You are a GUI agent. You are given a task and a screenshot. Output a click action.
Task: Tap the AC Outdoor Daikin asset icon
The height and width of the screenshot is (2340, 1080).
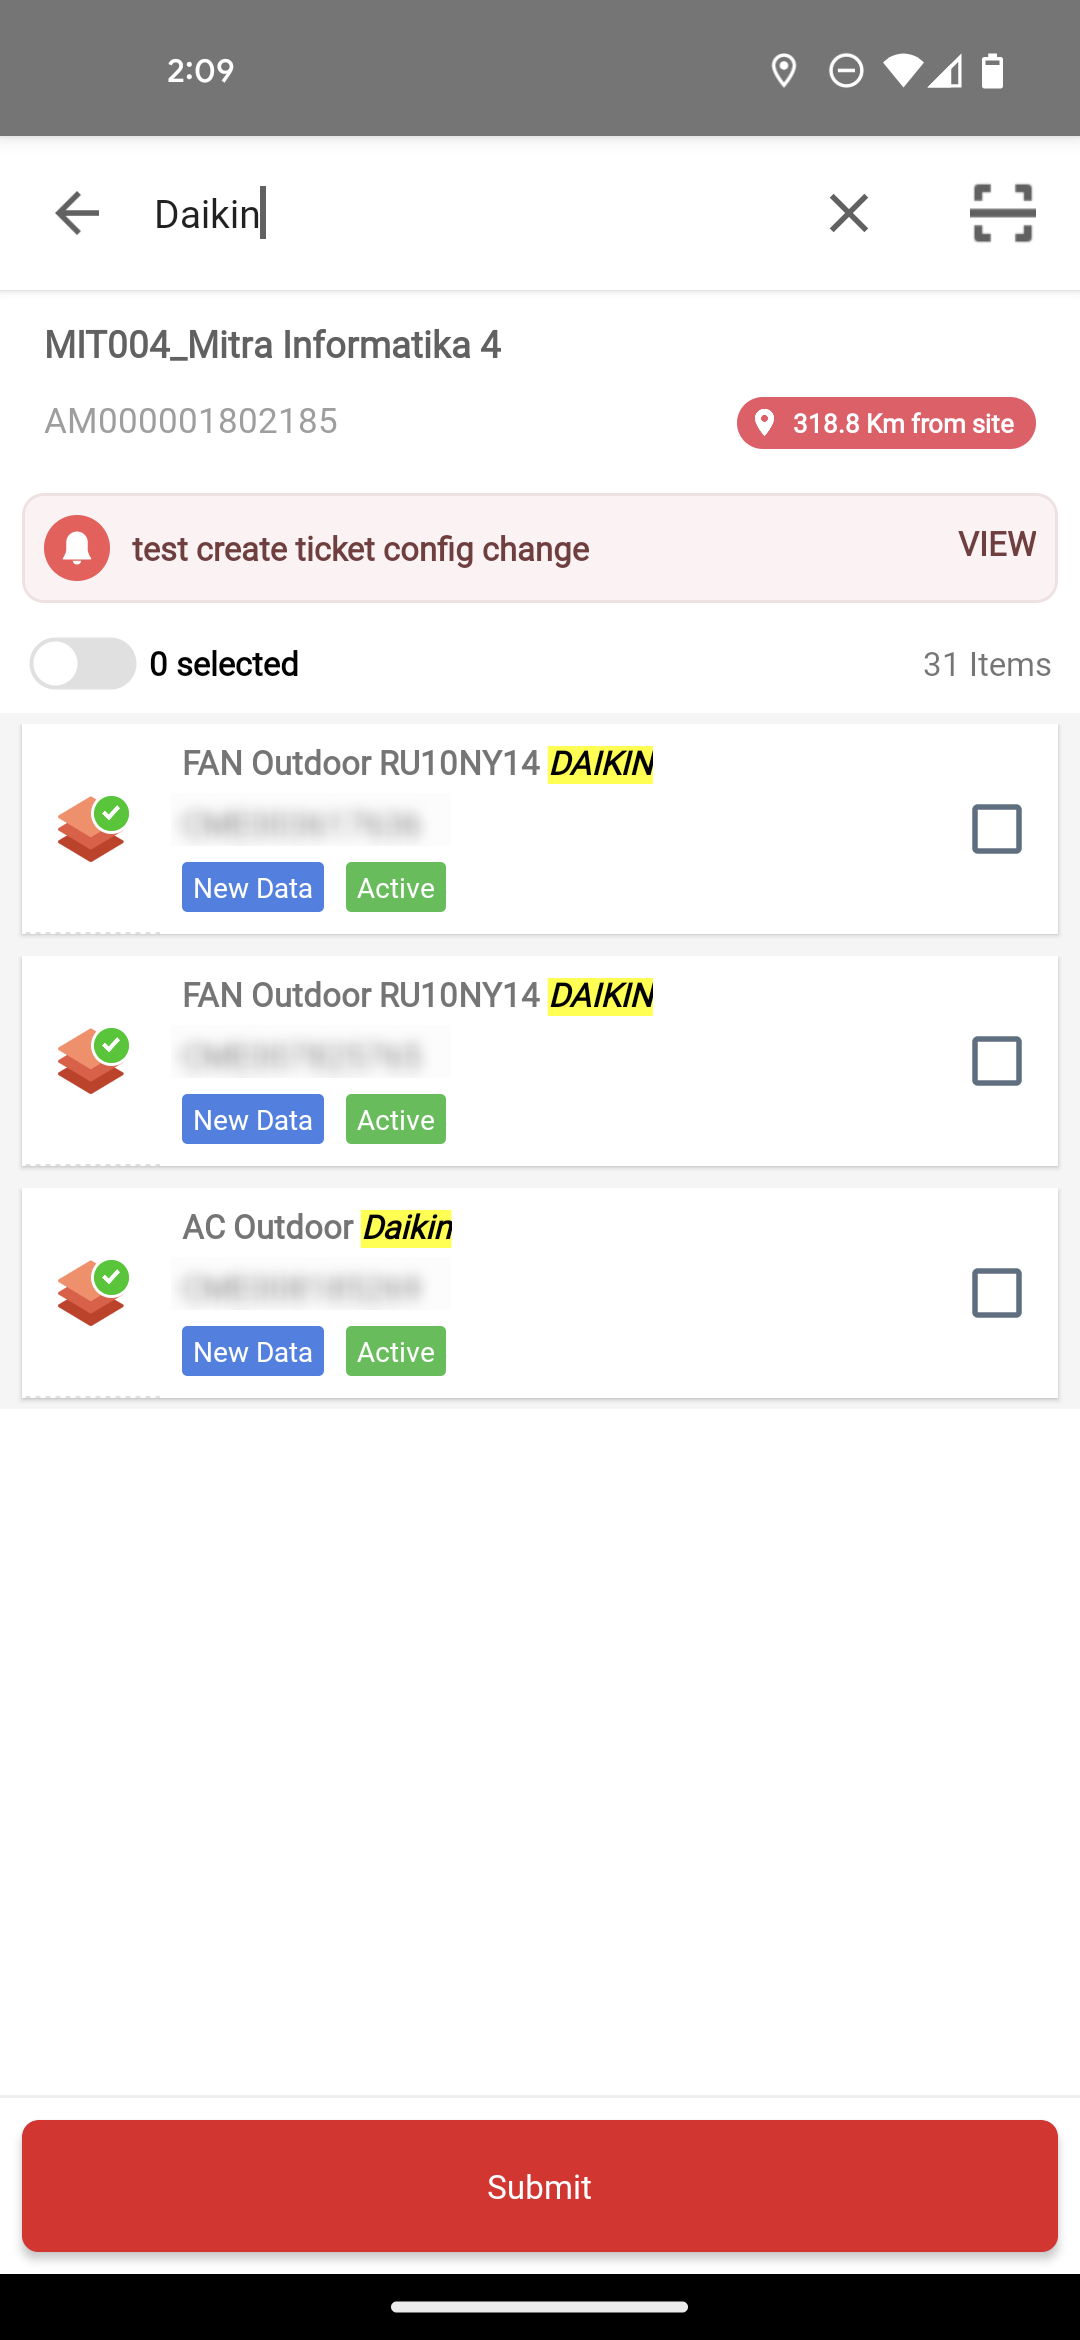(x=93, y=1293)
